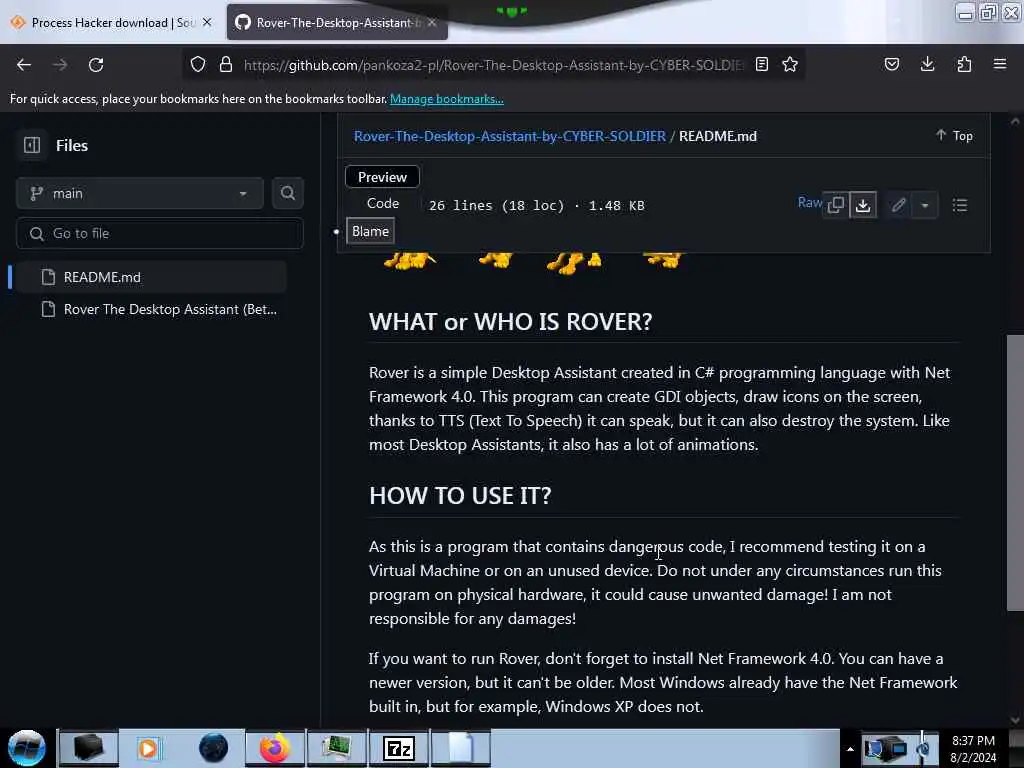This screenshot has width=1024, height=768.
Task: Click the HOW TO USE IT? heading
Action: 460,496
